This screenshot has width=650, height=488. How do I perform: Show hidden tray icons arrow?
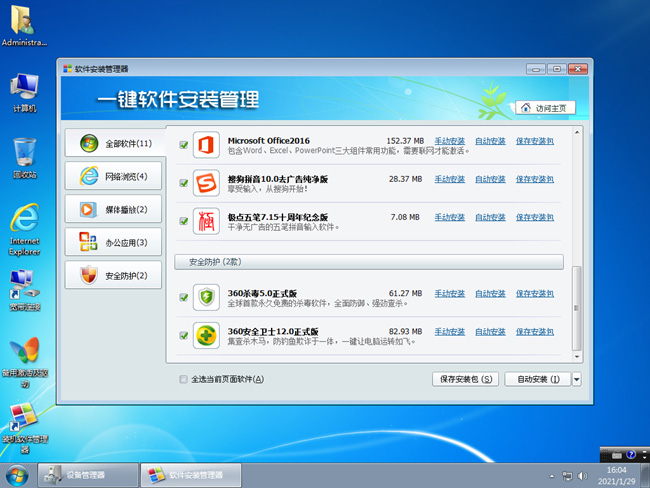pyautogui.click(x=551, y=476)
